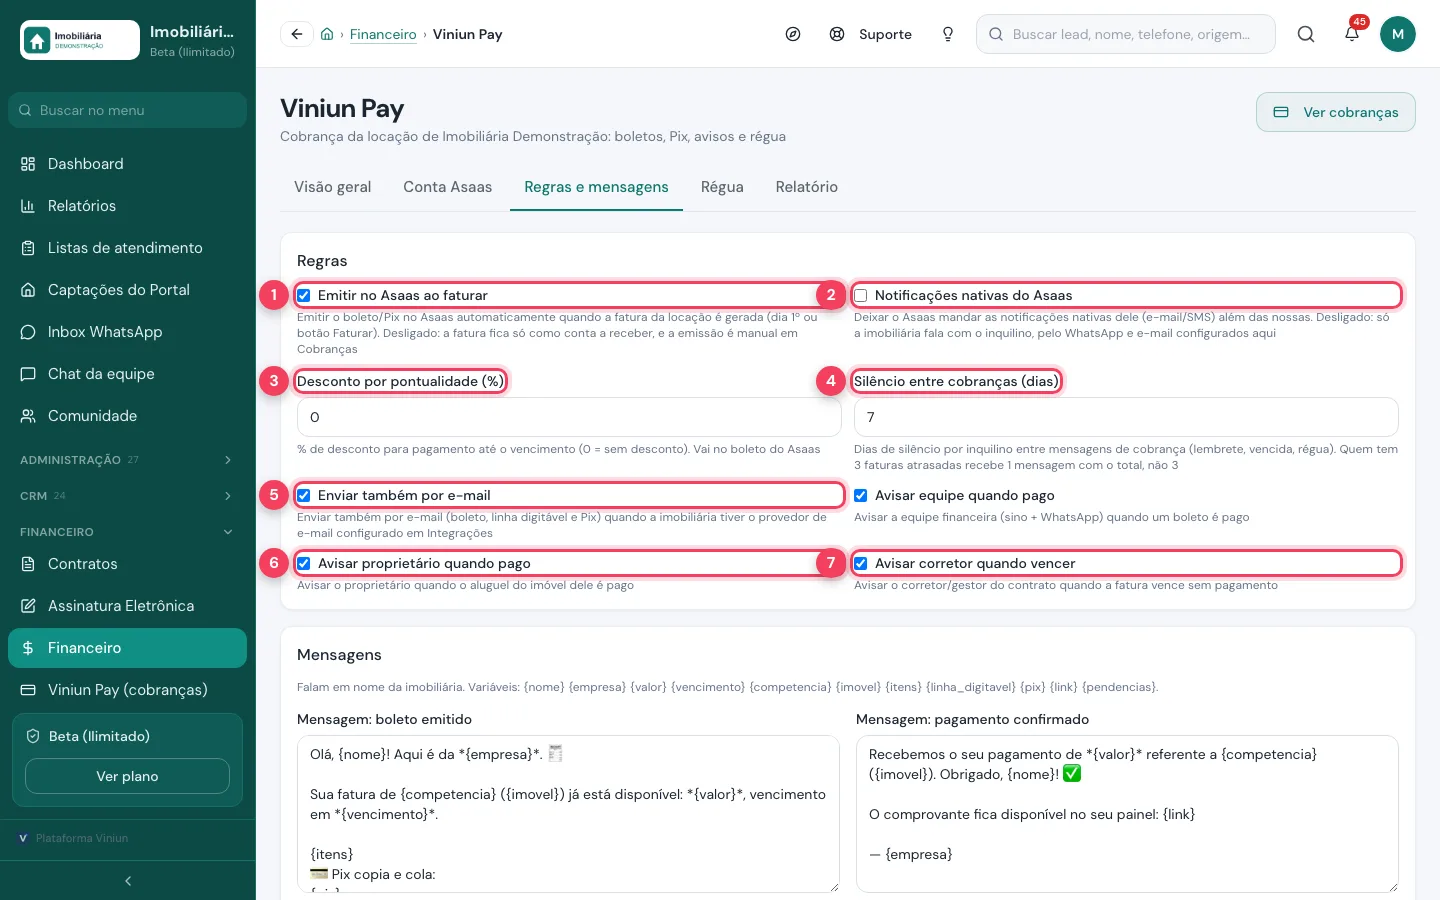This screenshot has height=900, width=1440.
Task: Open Viniun Pay (cobranças) sidebar item
Action: [127, 690]
